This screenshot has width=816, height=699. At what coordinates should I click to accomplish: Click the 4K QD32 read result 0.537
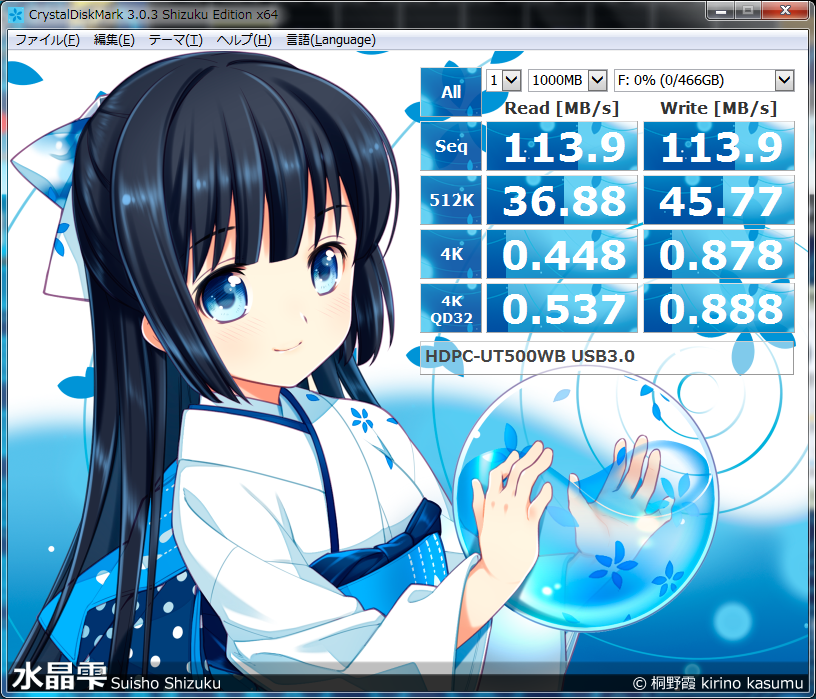tap(562, 309)
